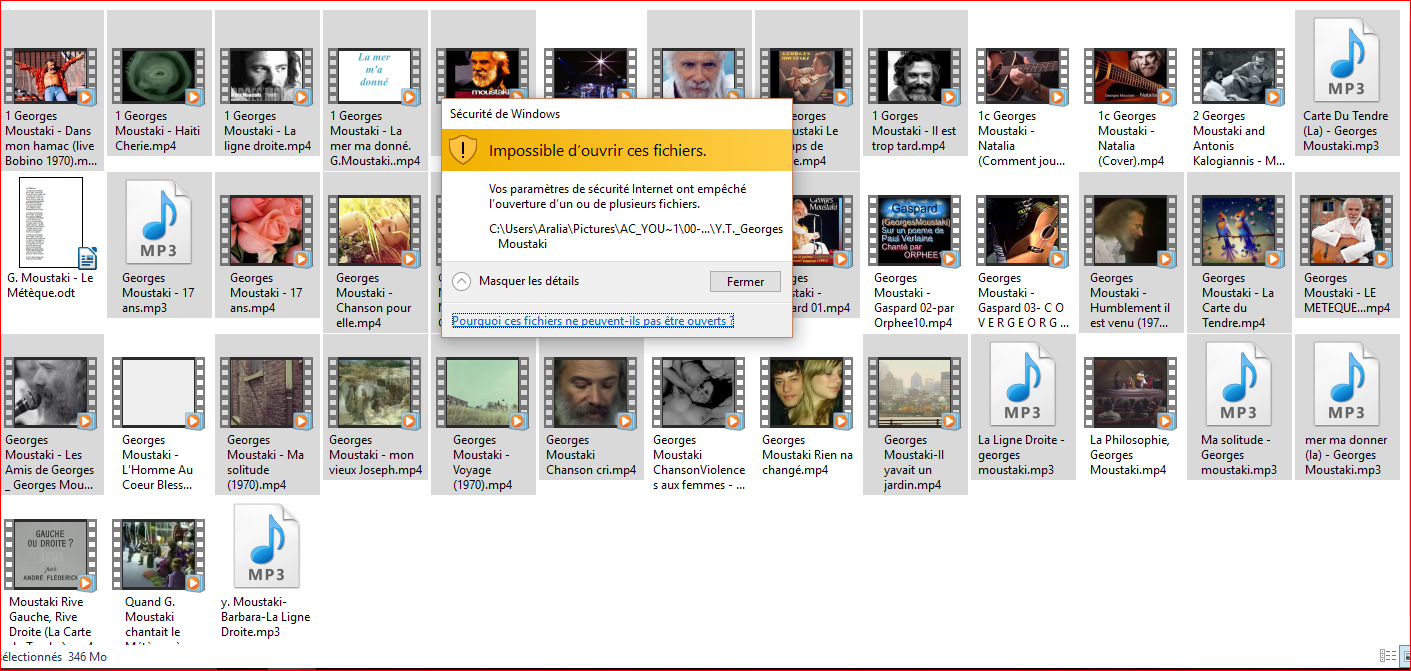
Task: Select La Ligne Droite - georges moustaki.mp3 icon
Action: [1022, 385]
